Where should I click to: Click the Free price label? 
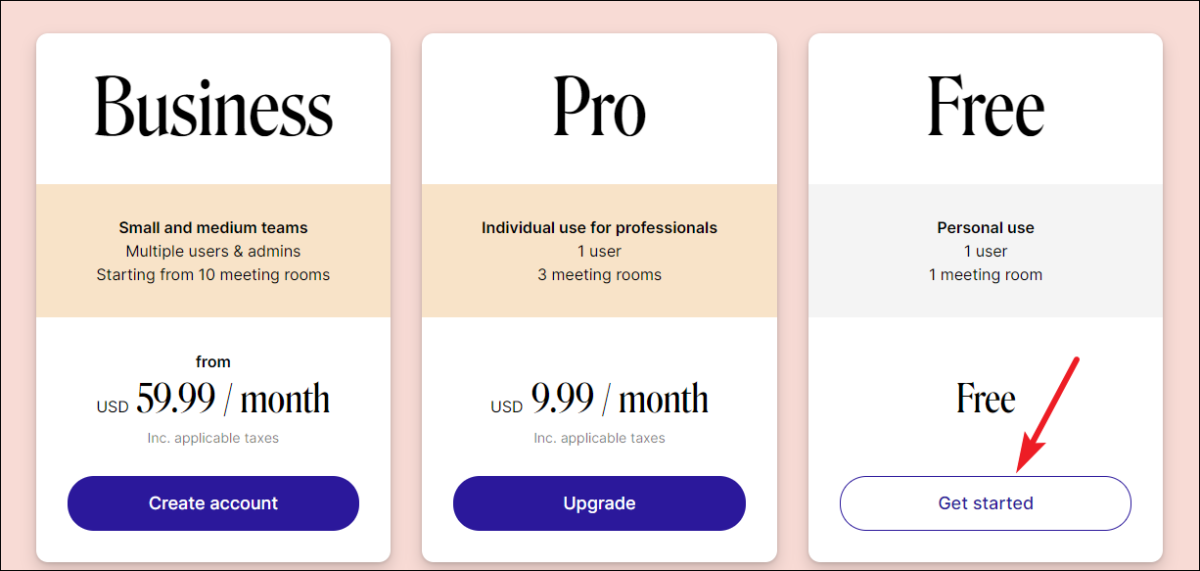985,399
